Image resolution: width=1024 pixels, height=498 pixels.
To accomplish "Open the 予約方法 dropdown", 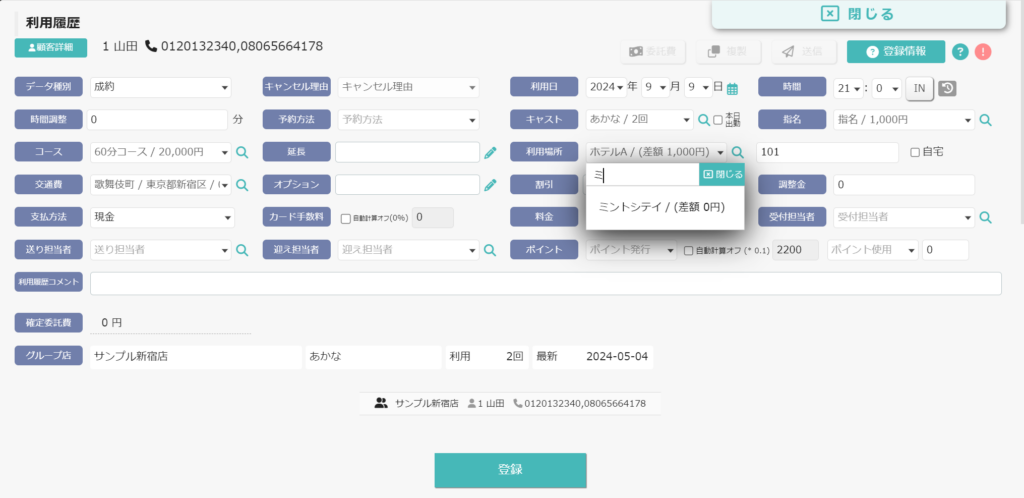I will pos(409,120).
